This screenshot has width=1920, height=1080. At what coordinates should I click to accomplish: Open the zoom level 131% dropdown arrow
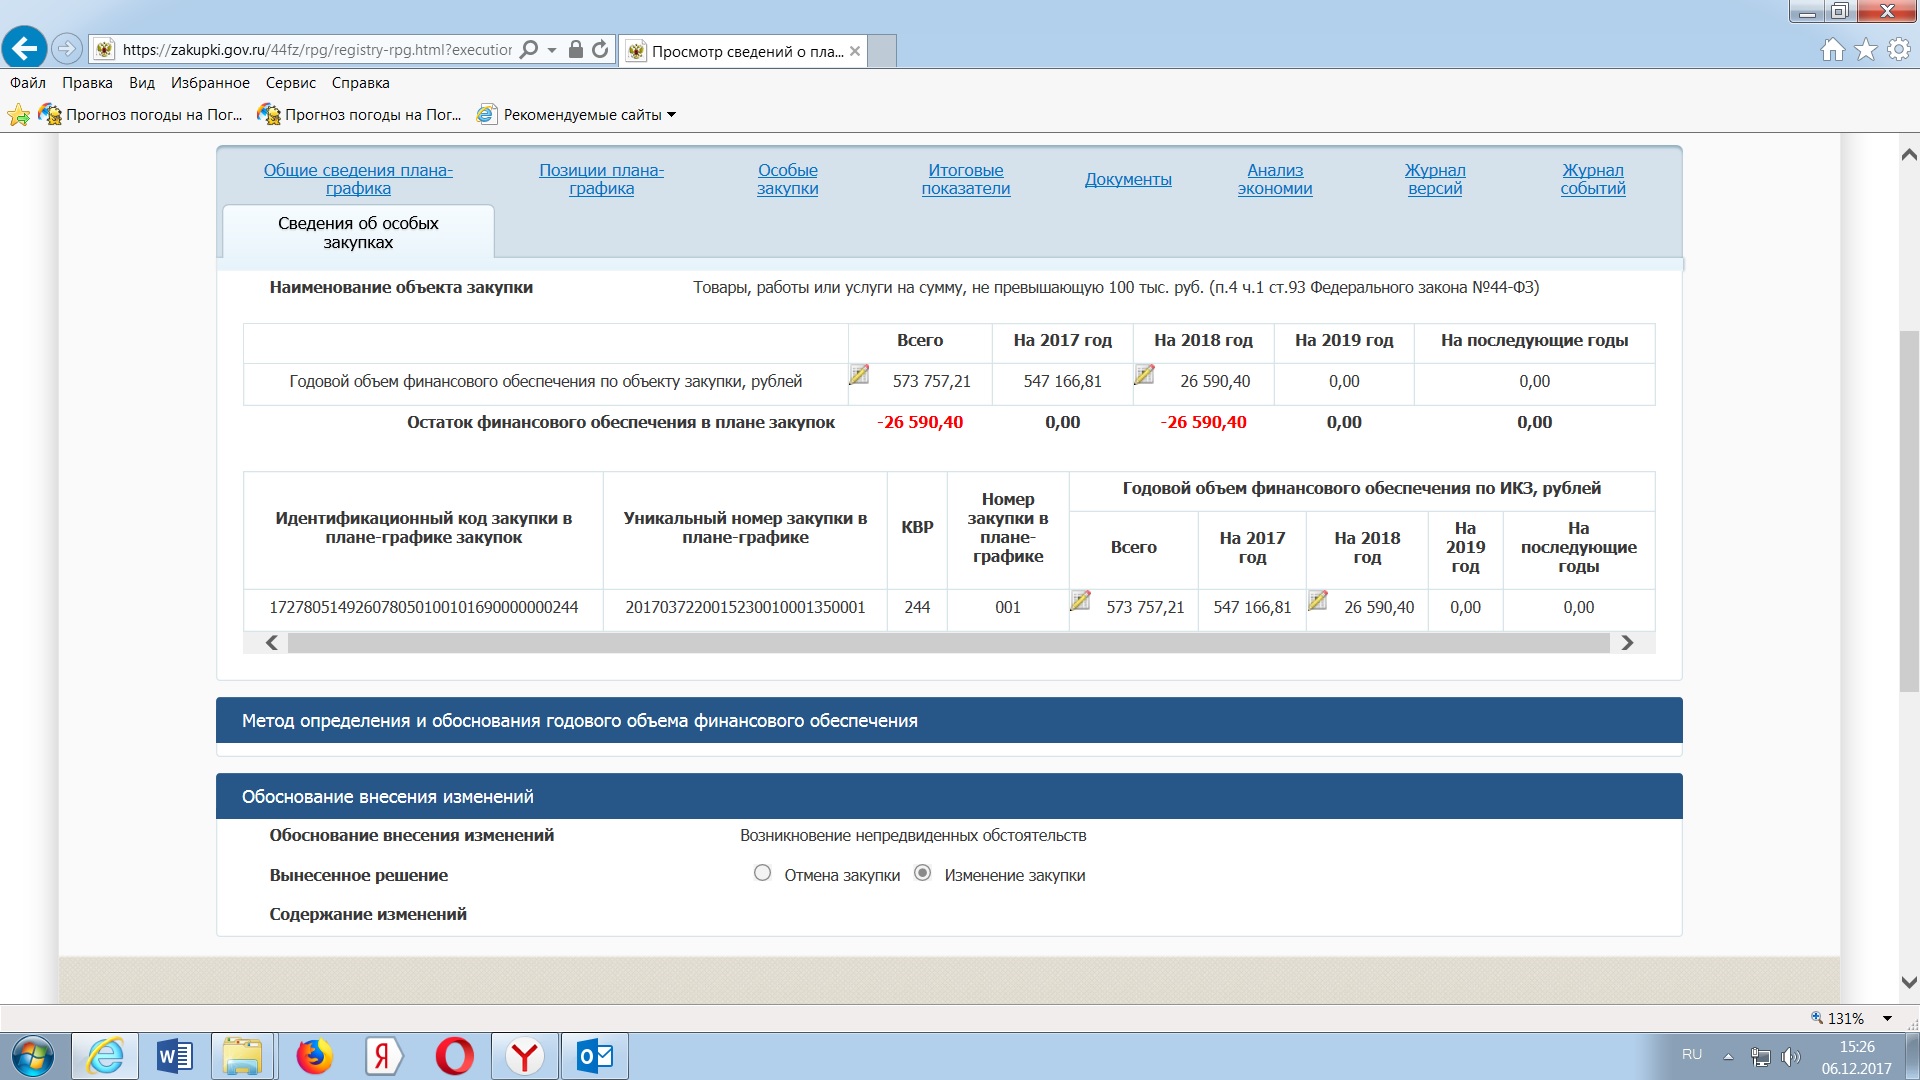(x=1887, y=1018)
